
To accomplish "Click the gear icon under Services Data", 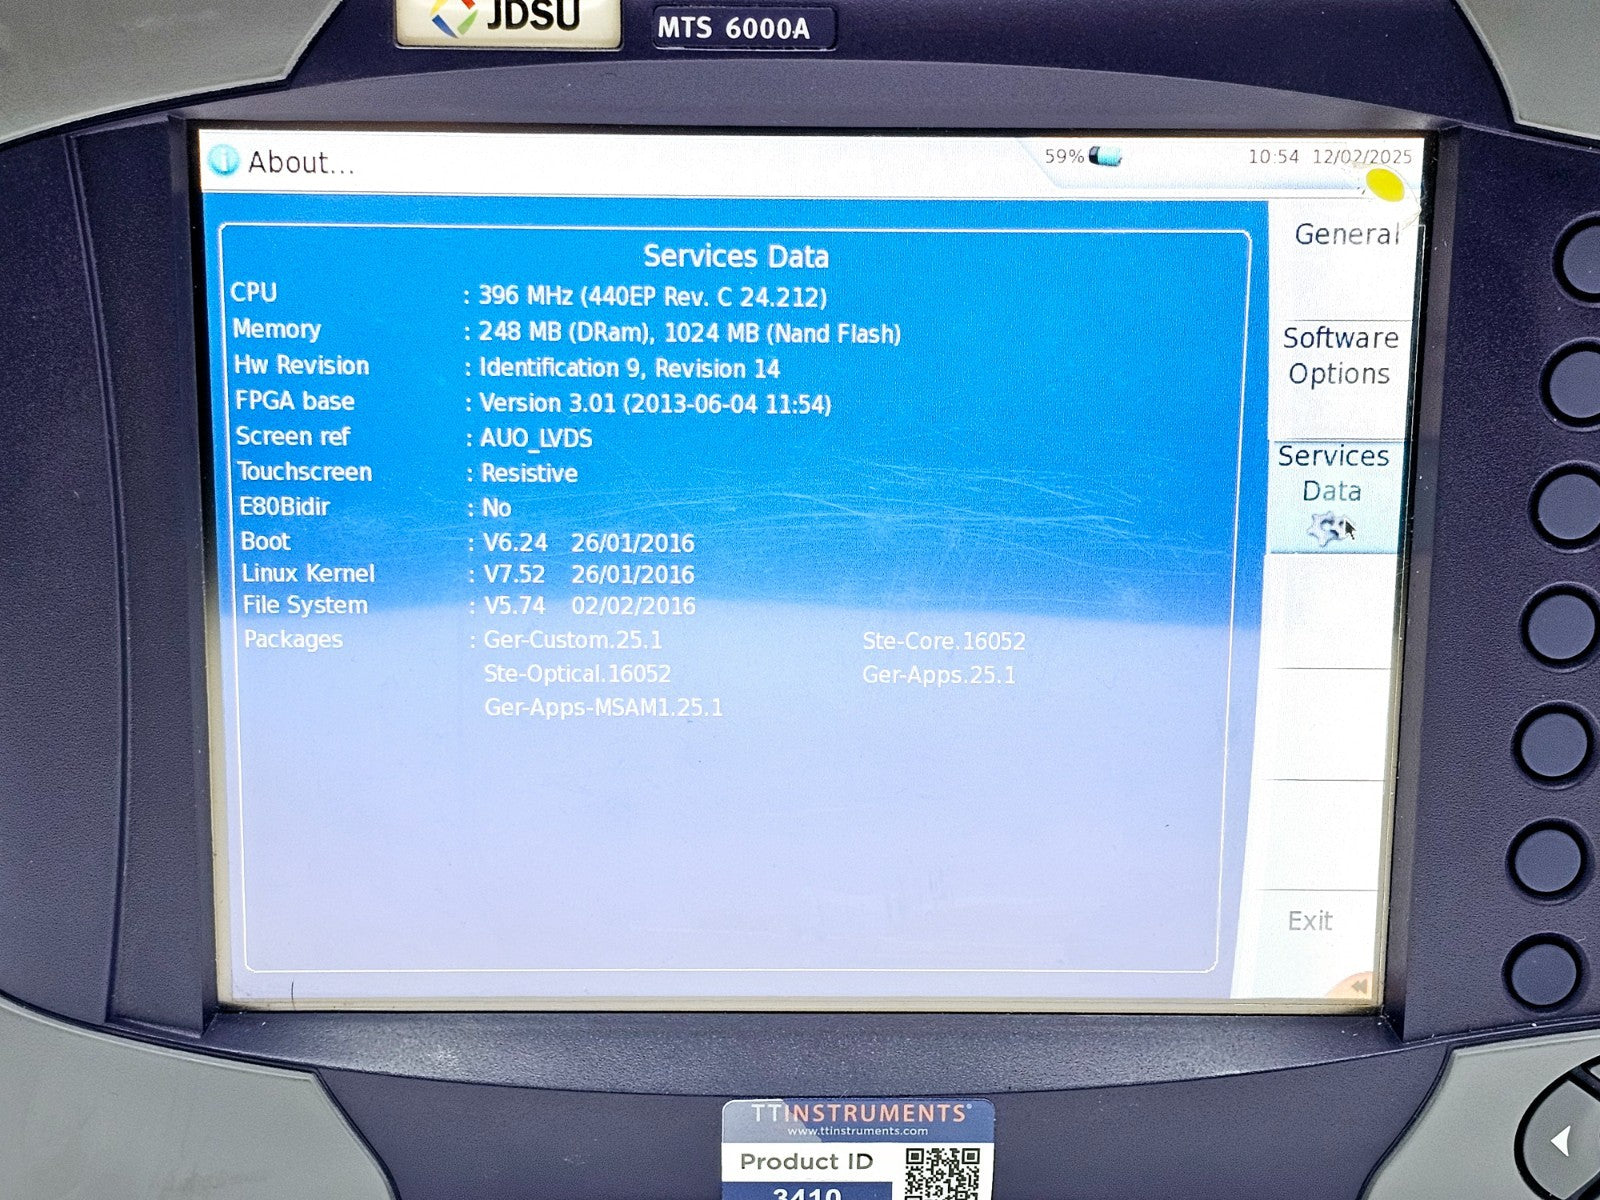I will (x=1329, y=527).
